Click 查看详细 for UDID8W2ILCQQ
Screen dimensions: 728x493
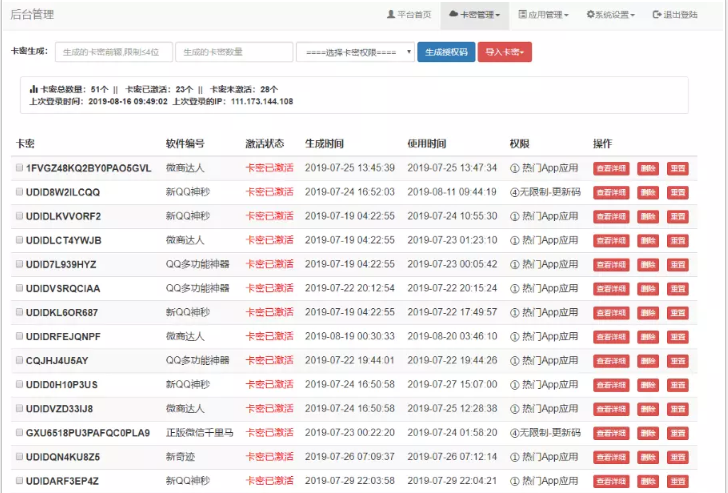[611, 192]
